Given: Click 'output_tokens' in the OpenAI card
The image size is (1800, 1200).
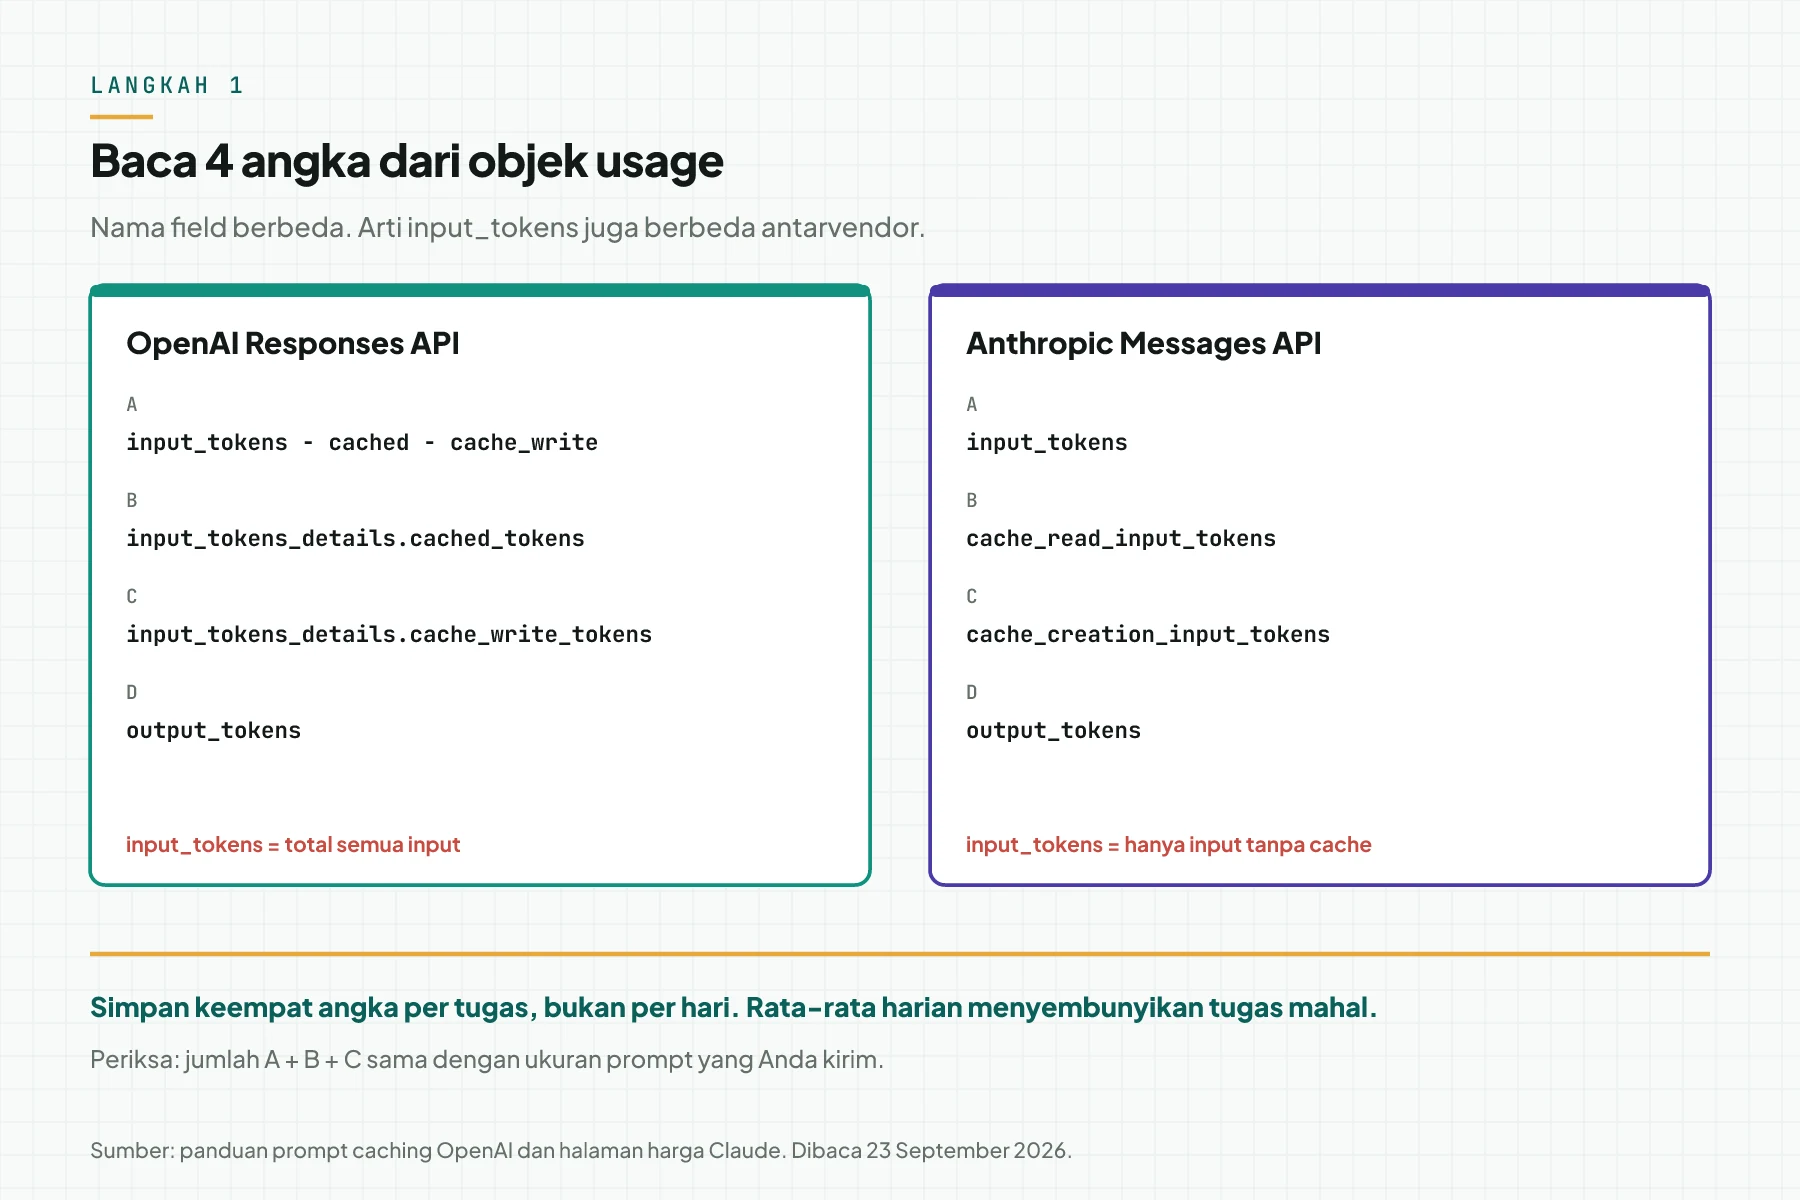Looking at the screenshot, I should pyautogui.click(x=213, y=730).
